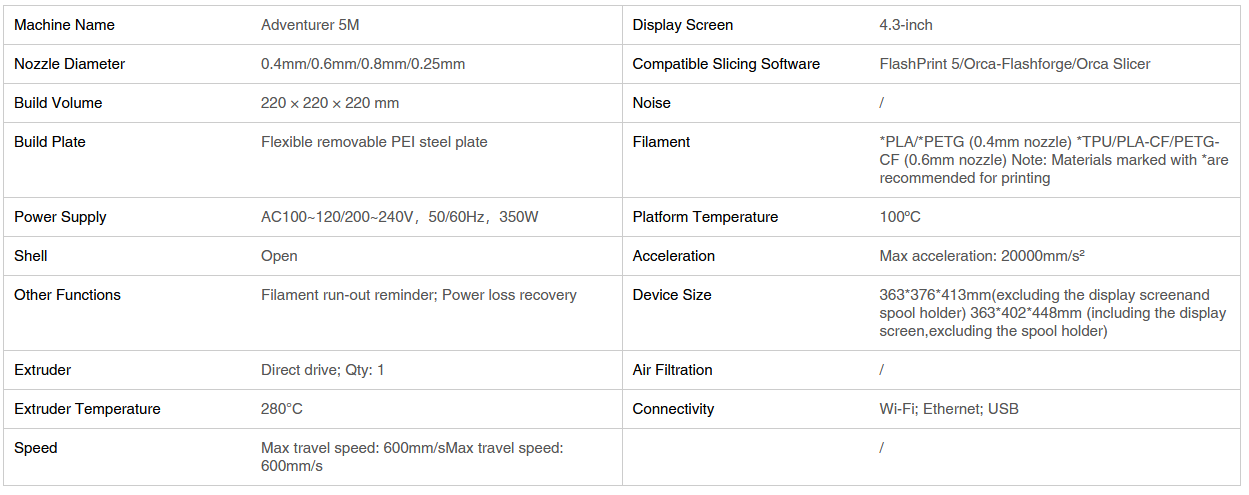This screenshot has height=495, width=1249.
Task: Select Flexible removable PEI steel plate text
Action: 374,142
